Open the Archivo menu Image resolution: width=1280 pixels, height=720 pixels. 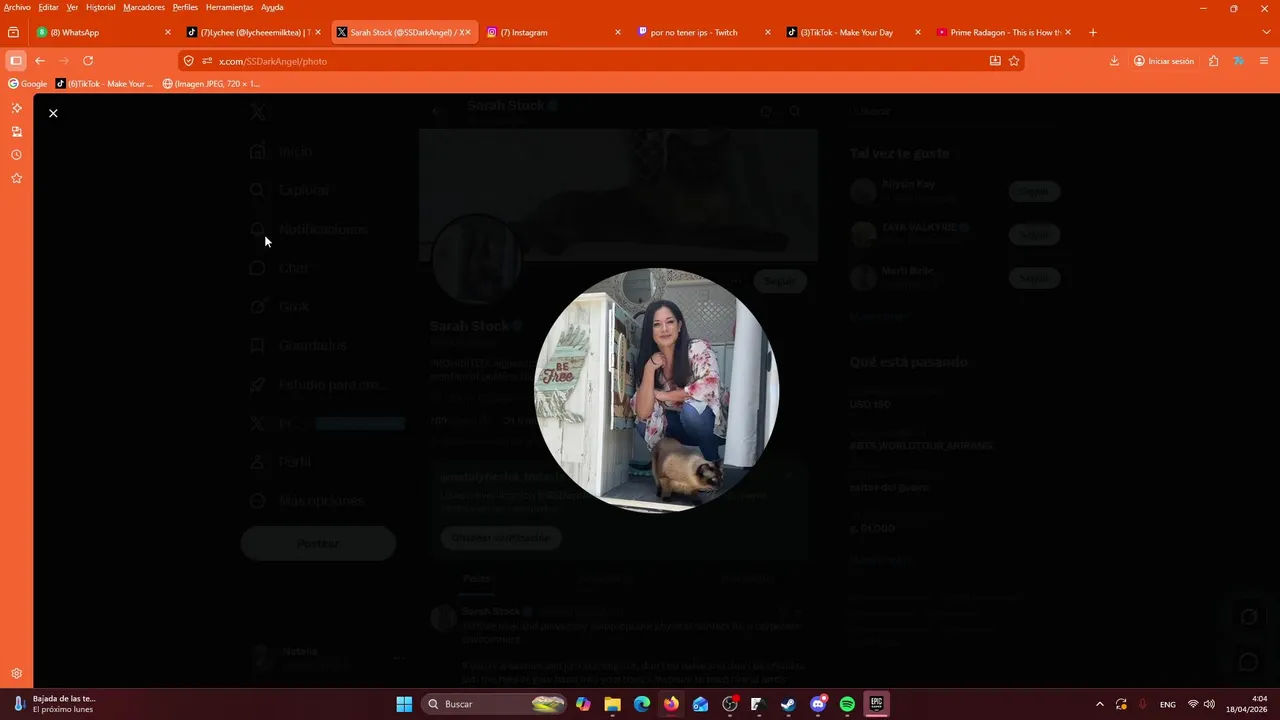pos(17,7)
